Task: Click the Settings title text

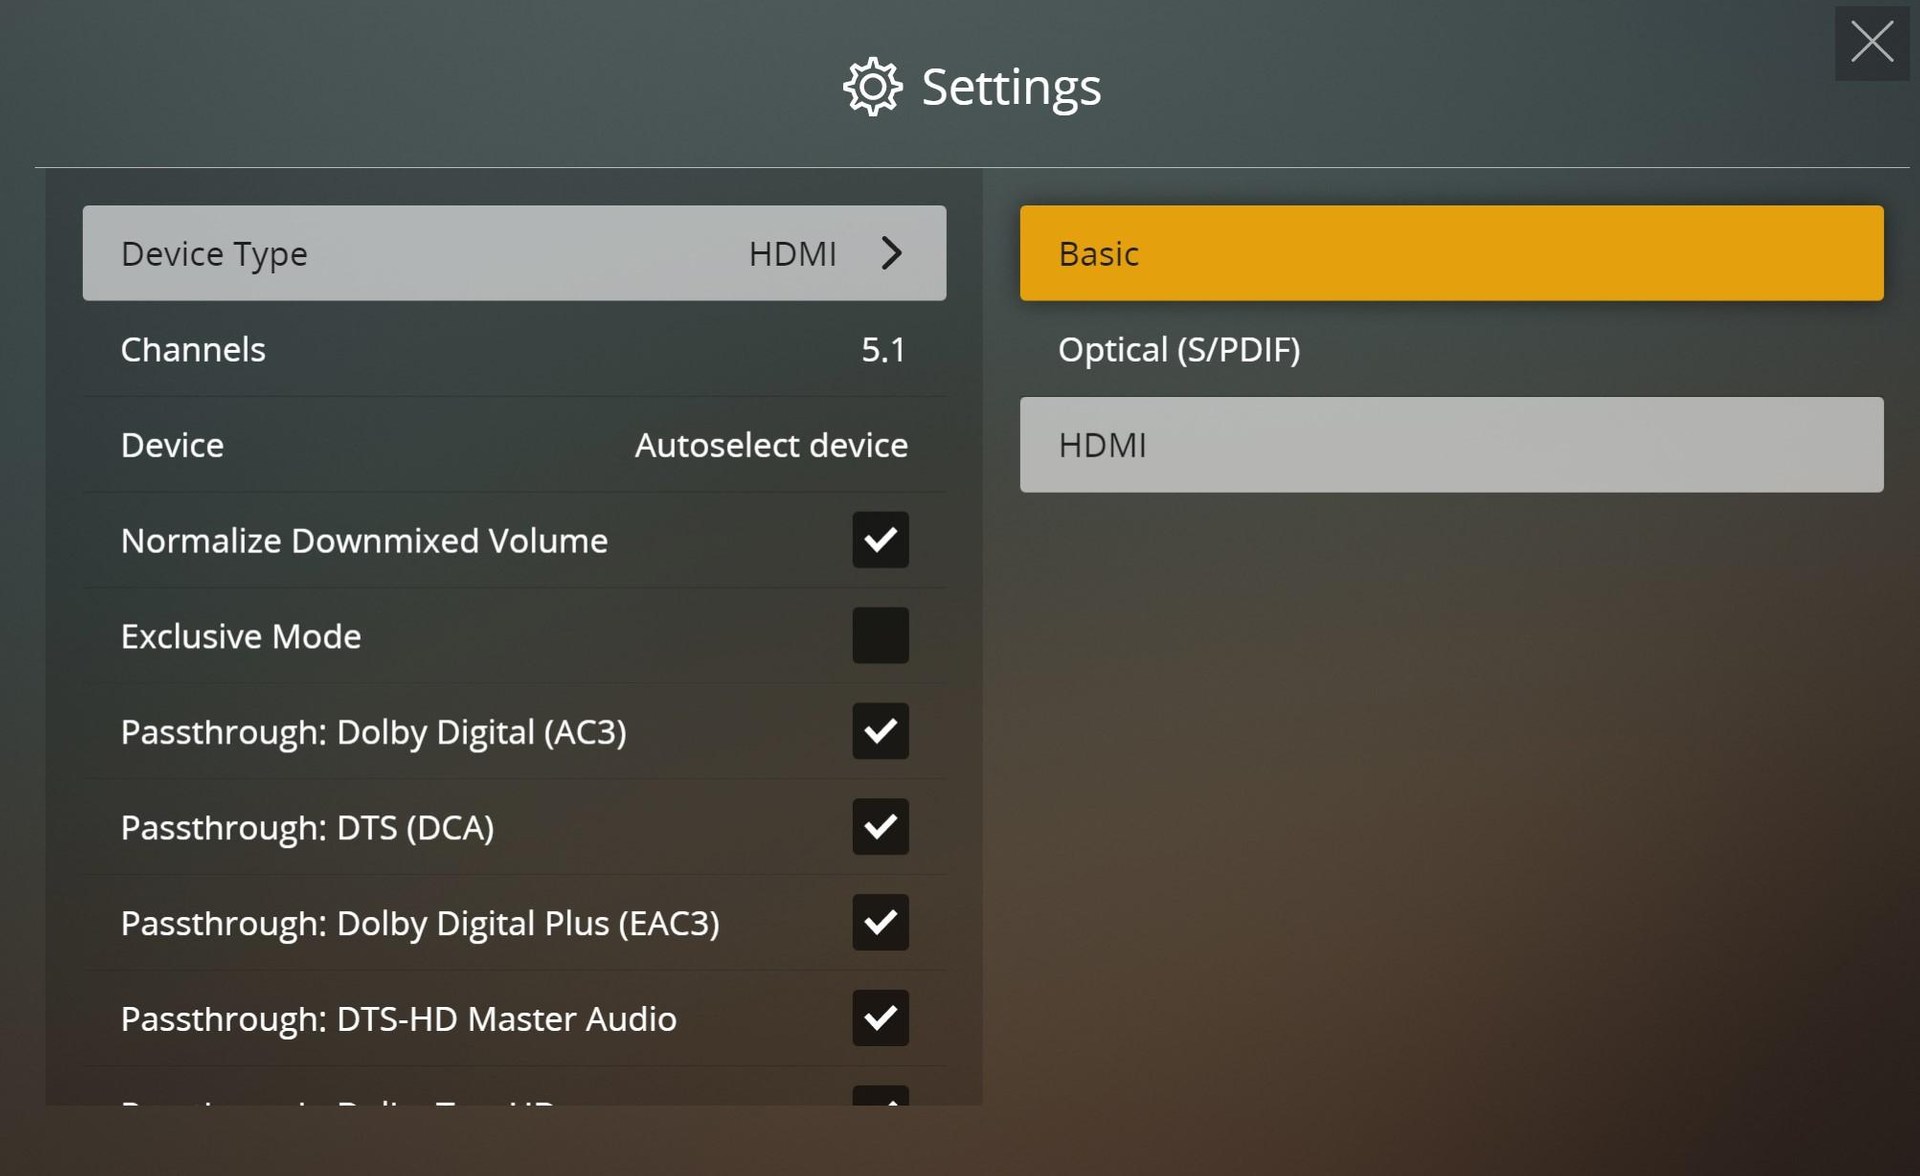Action: click(1010, 87)
